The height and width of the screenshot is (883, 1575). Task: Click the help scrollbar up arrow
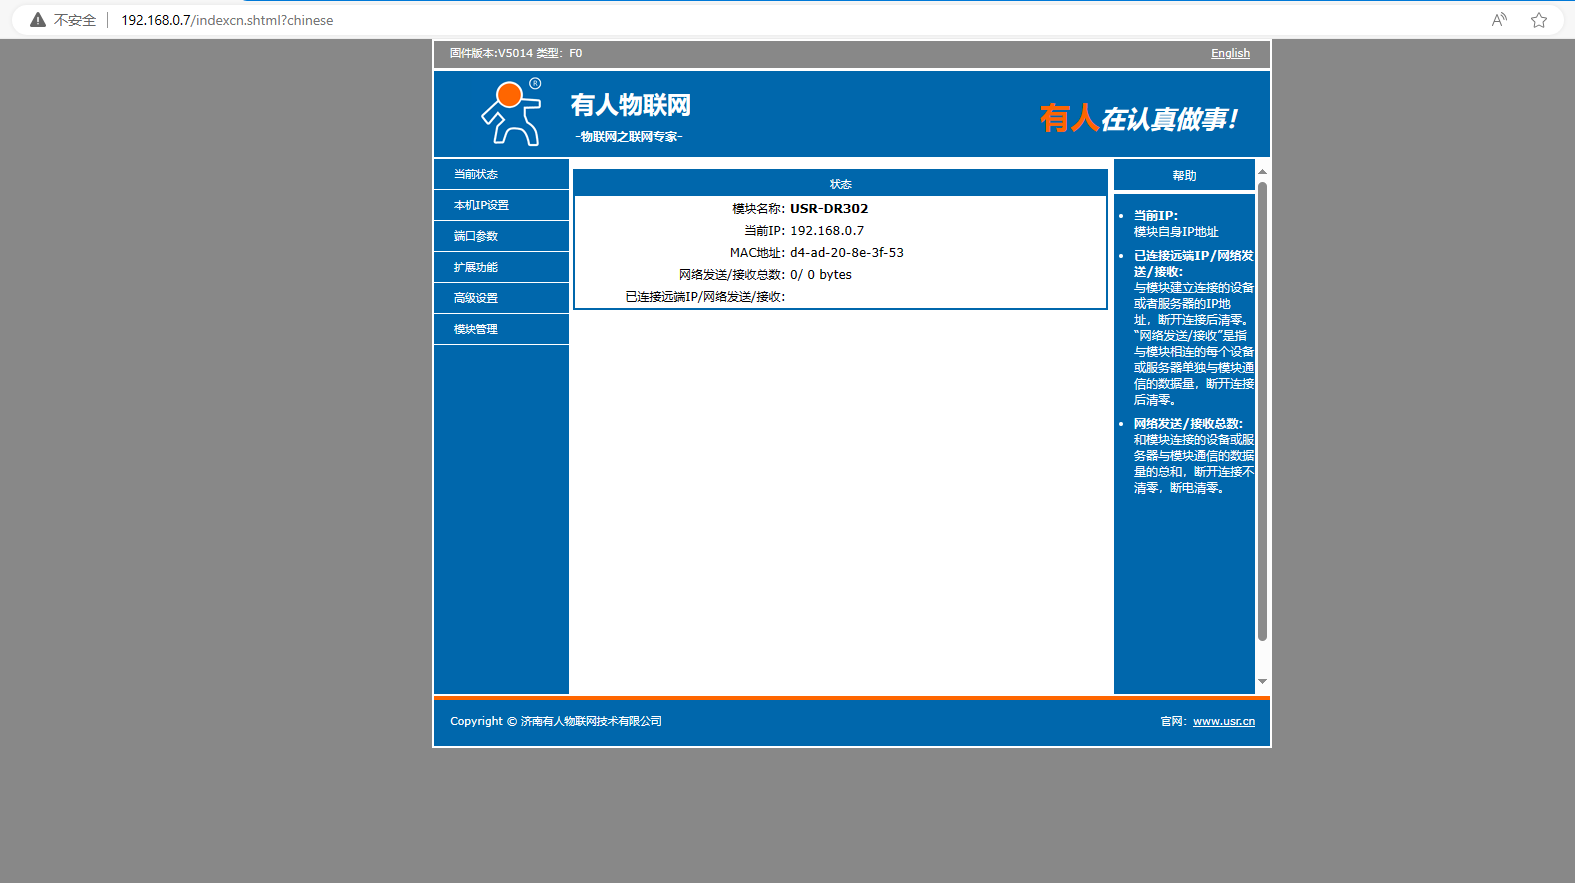[x=1262, y=172]
